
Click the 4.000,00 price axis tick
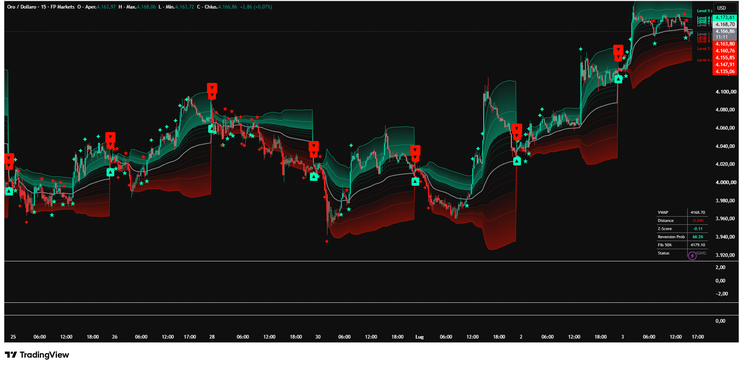[725, 182]
